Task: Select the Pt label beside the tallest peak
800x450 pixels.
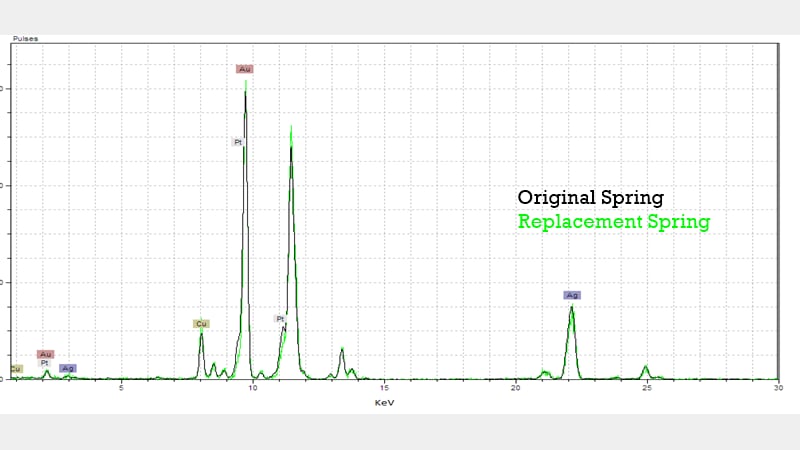Action: [238, 142]
